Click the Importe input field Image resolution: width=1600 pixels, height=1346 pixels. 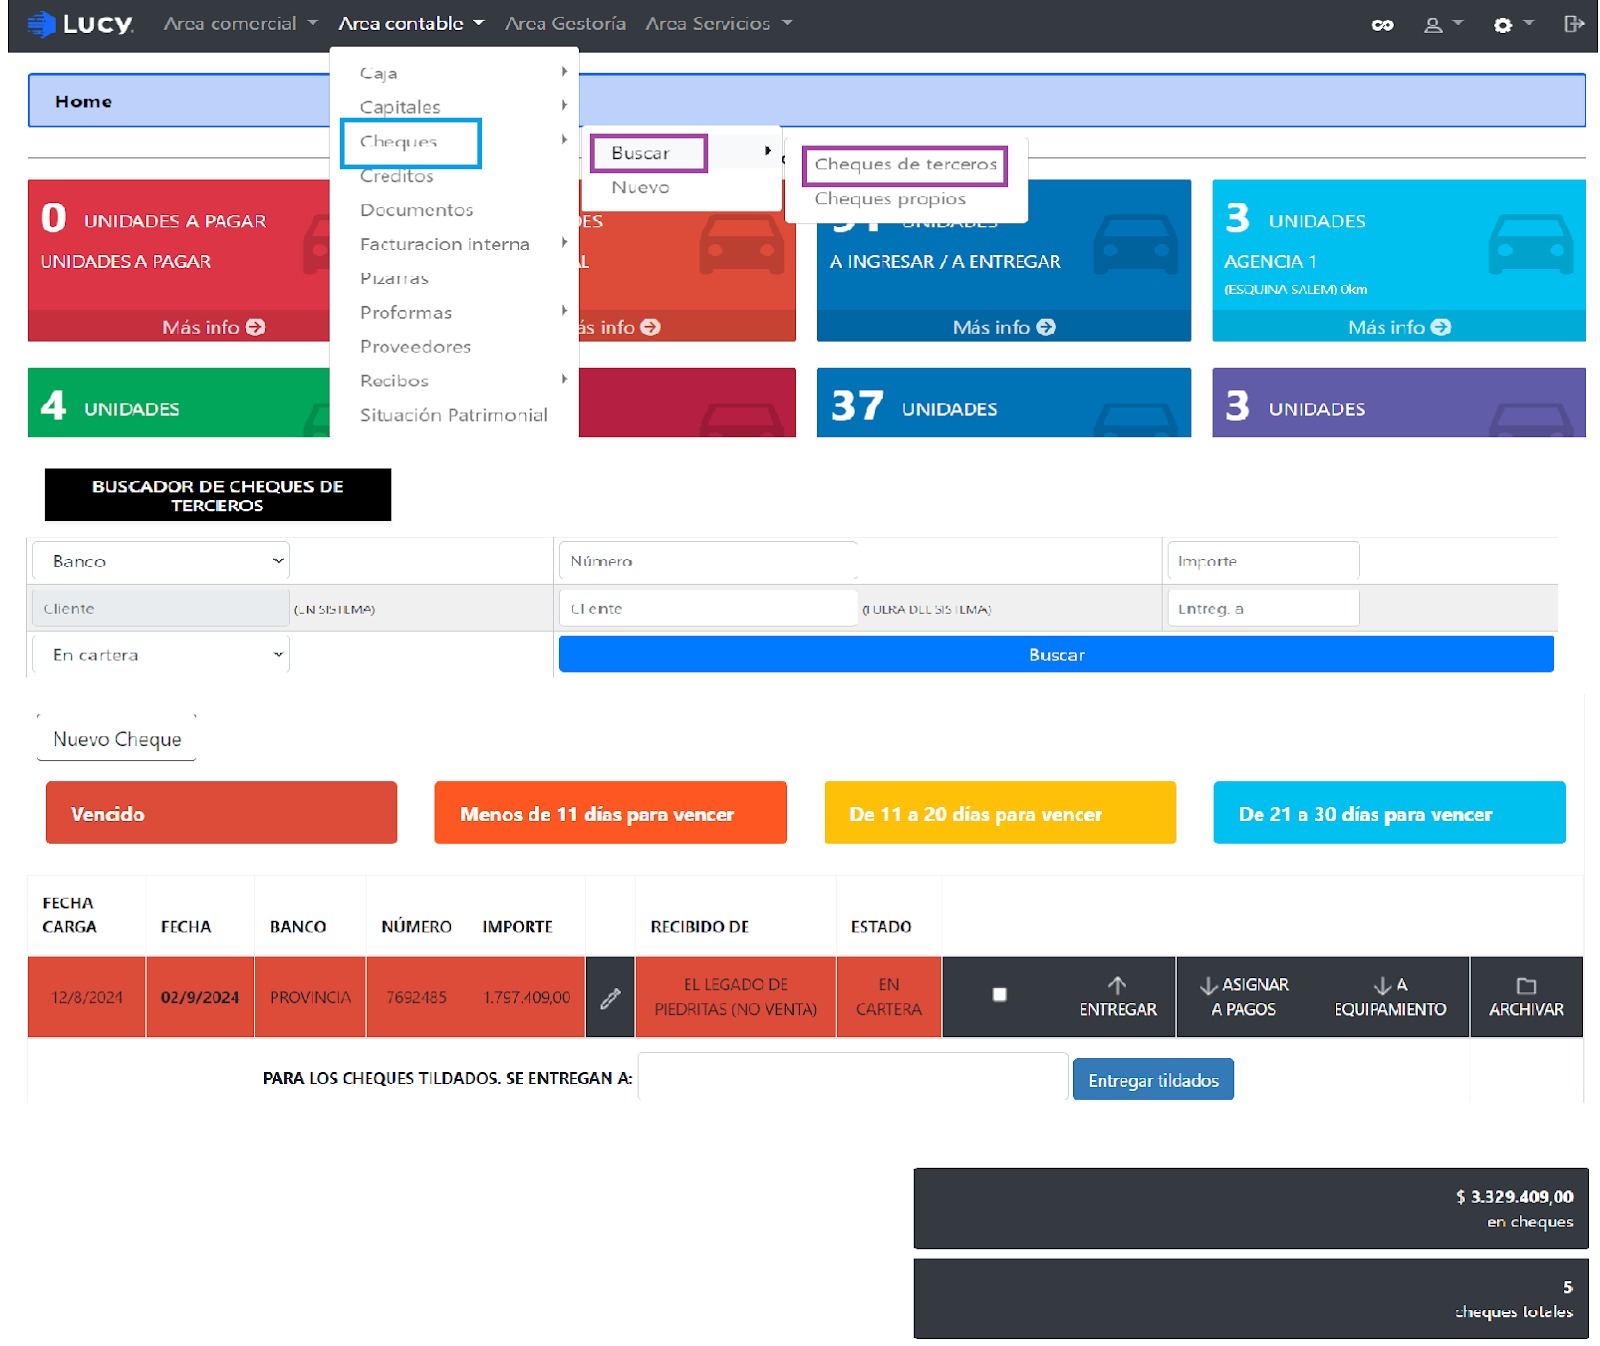click(1263, 561)
